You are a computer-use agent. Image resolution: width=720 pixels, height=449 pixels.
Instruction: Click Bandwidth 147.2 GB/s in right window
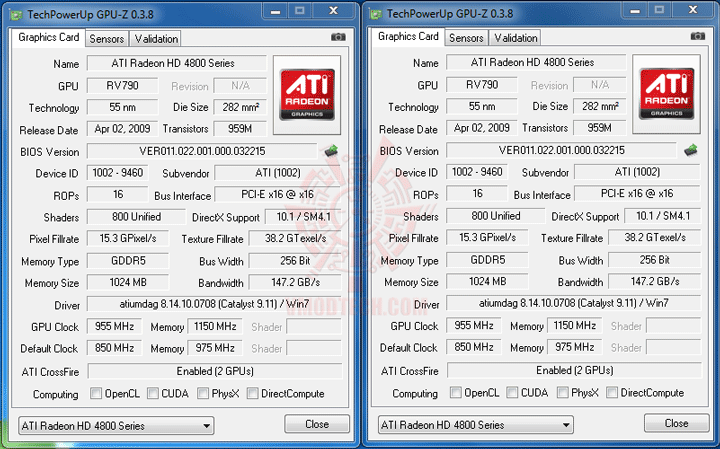pyautogui.click(x=655, y=281)
